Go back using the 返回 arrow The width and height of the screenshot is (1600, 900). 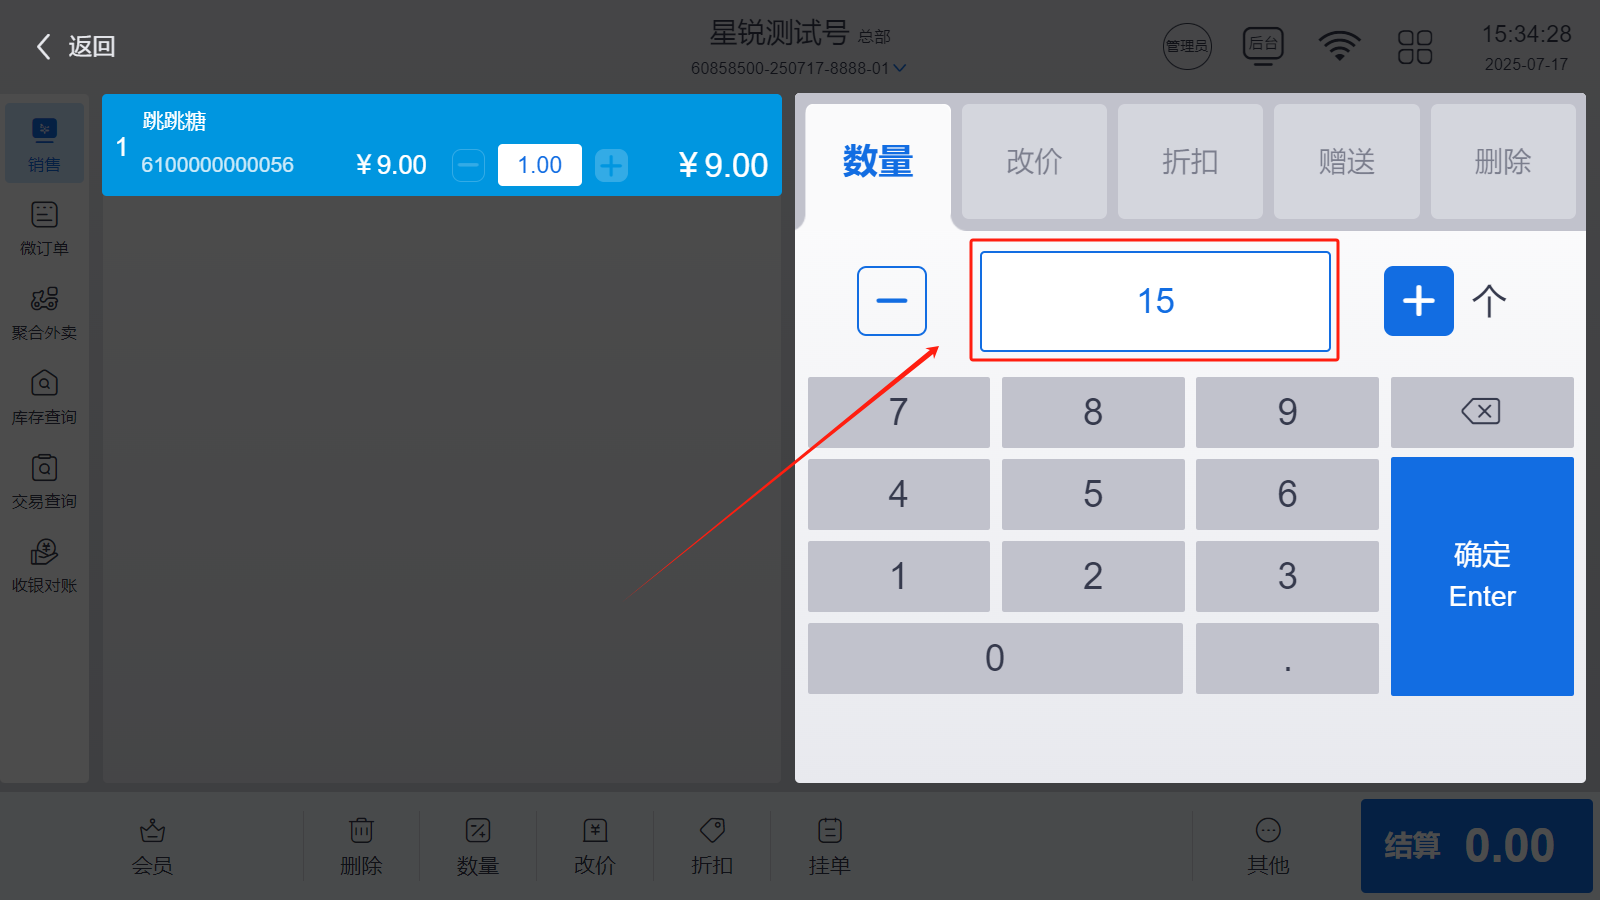click(x=76, y=46)
